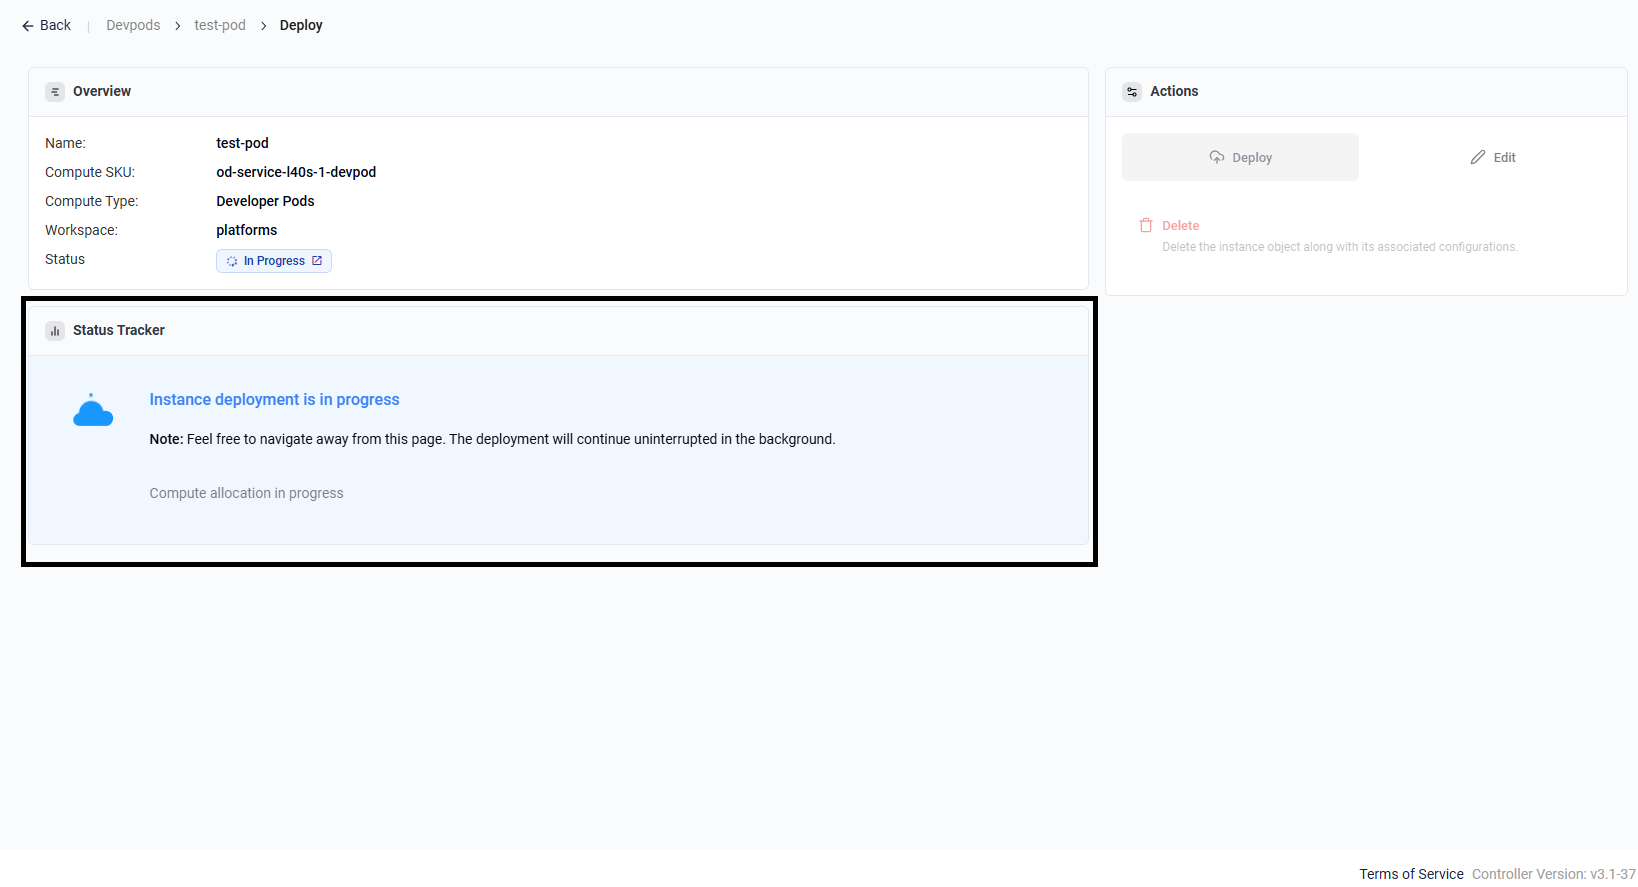Open Devpods breadcrumb link
The height and width of the screenshot is (887, 1638).
133,25
